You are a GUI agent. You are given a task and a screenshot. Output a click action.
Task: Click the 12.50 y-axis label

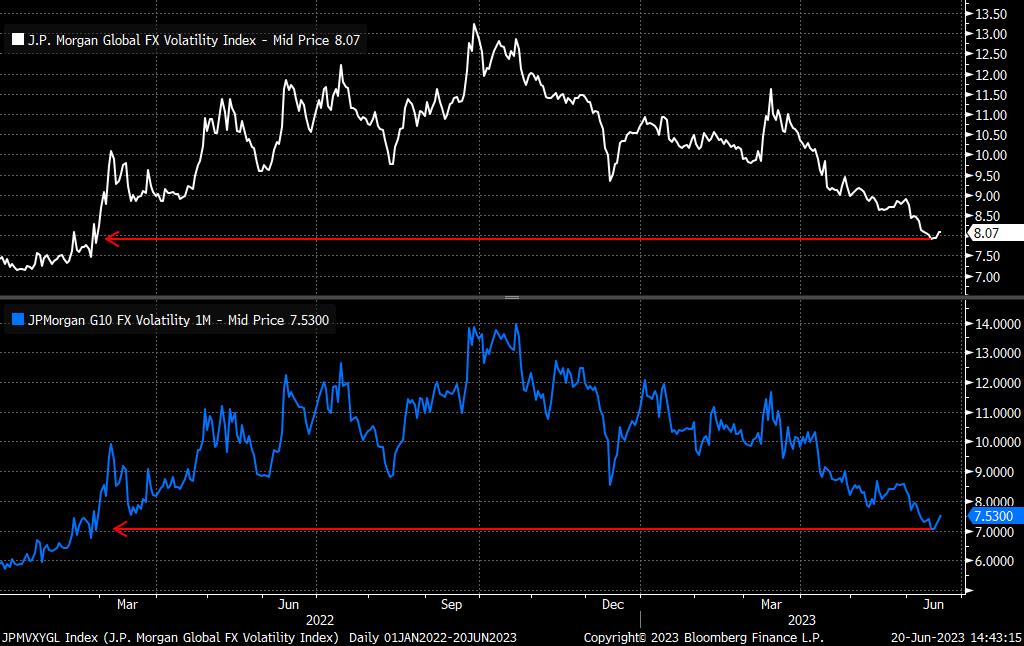click(991, 55)
